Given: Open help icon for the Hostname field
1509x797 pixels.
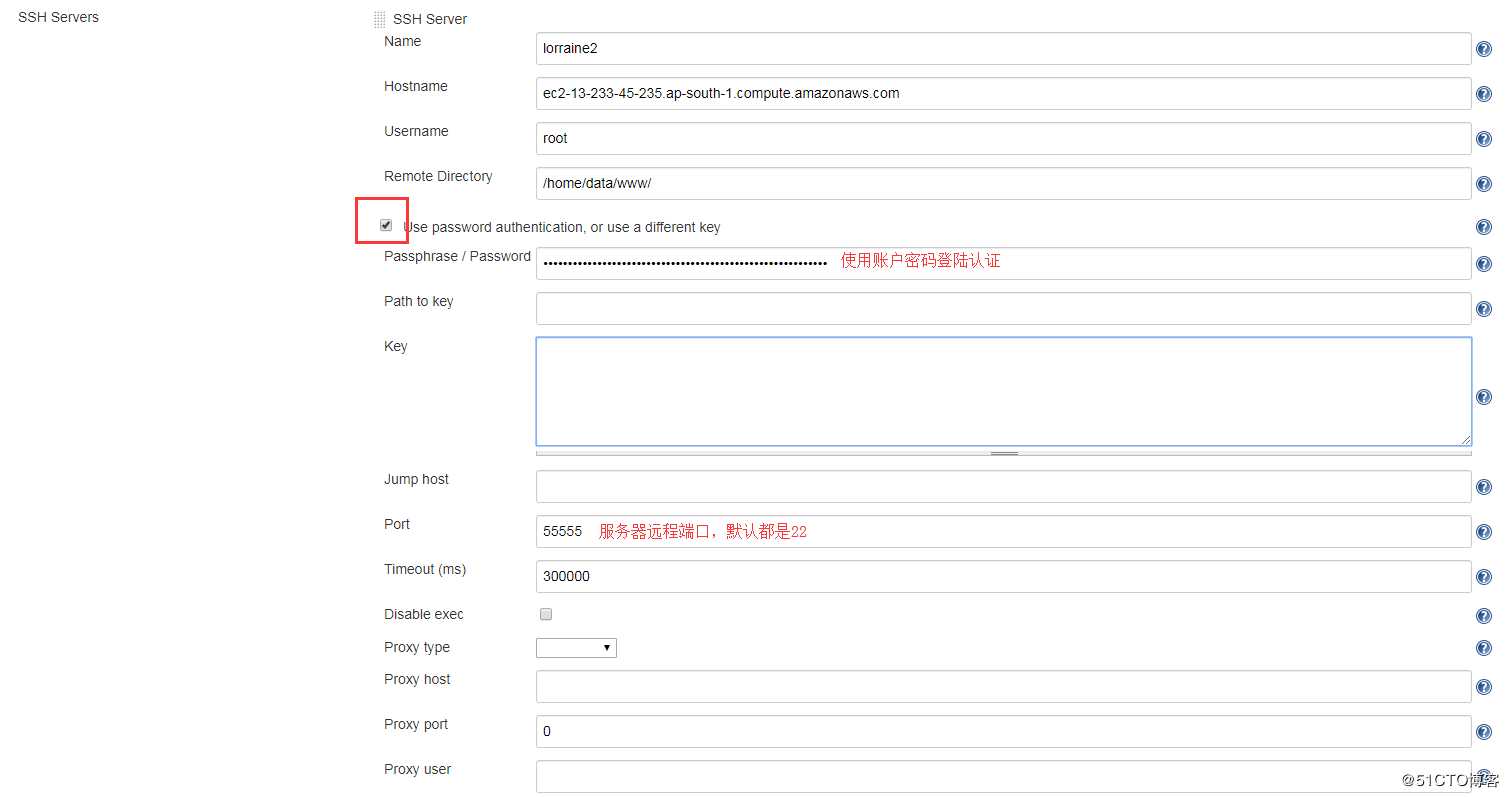Looking at the screenshot, I should pos(1484,94).
